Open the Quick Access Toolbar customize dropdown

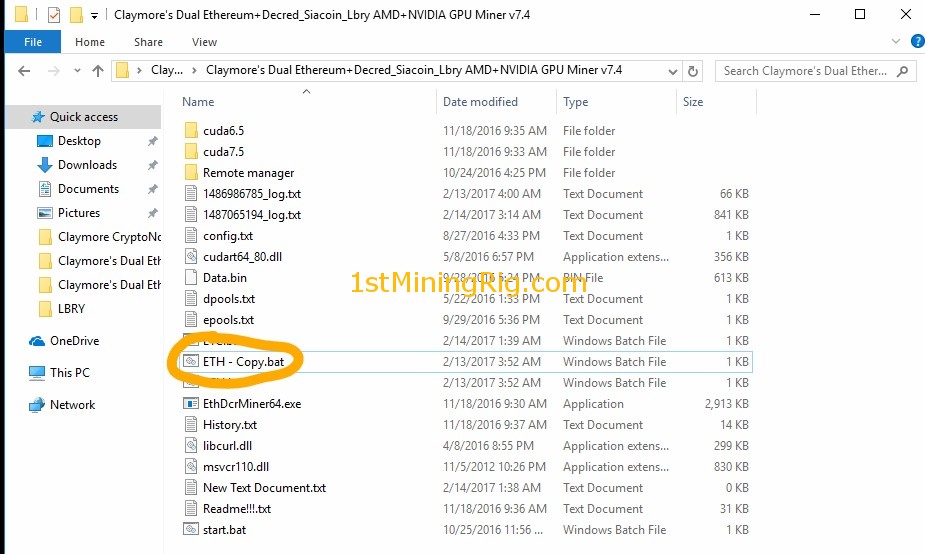pos(94,16)
